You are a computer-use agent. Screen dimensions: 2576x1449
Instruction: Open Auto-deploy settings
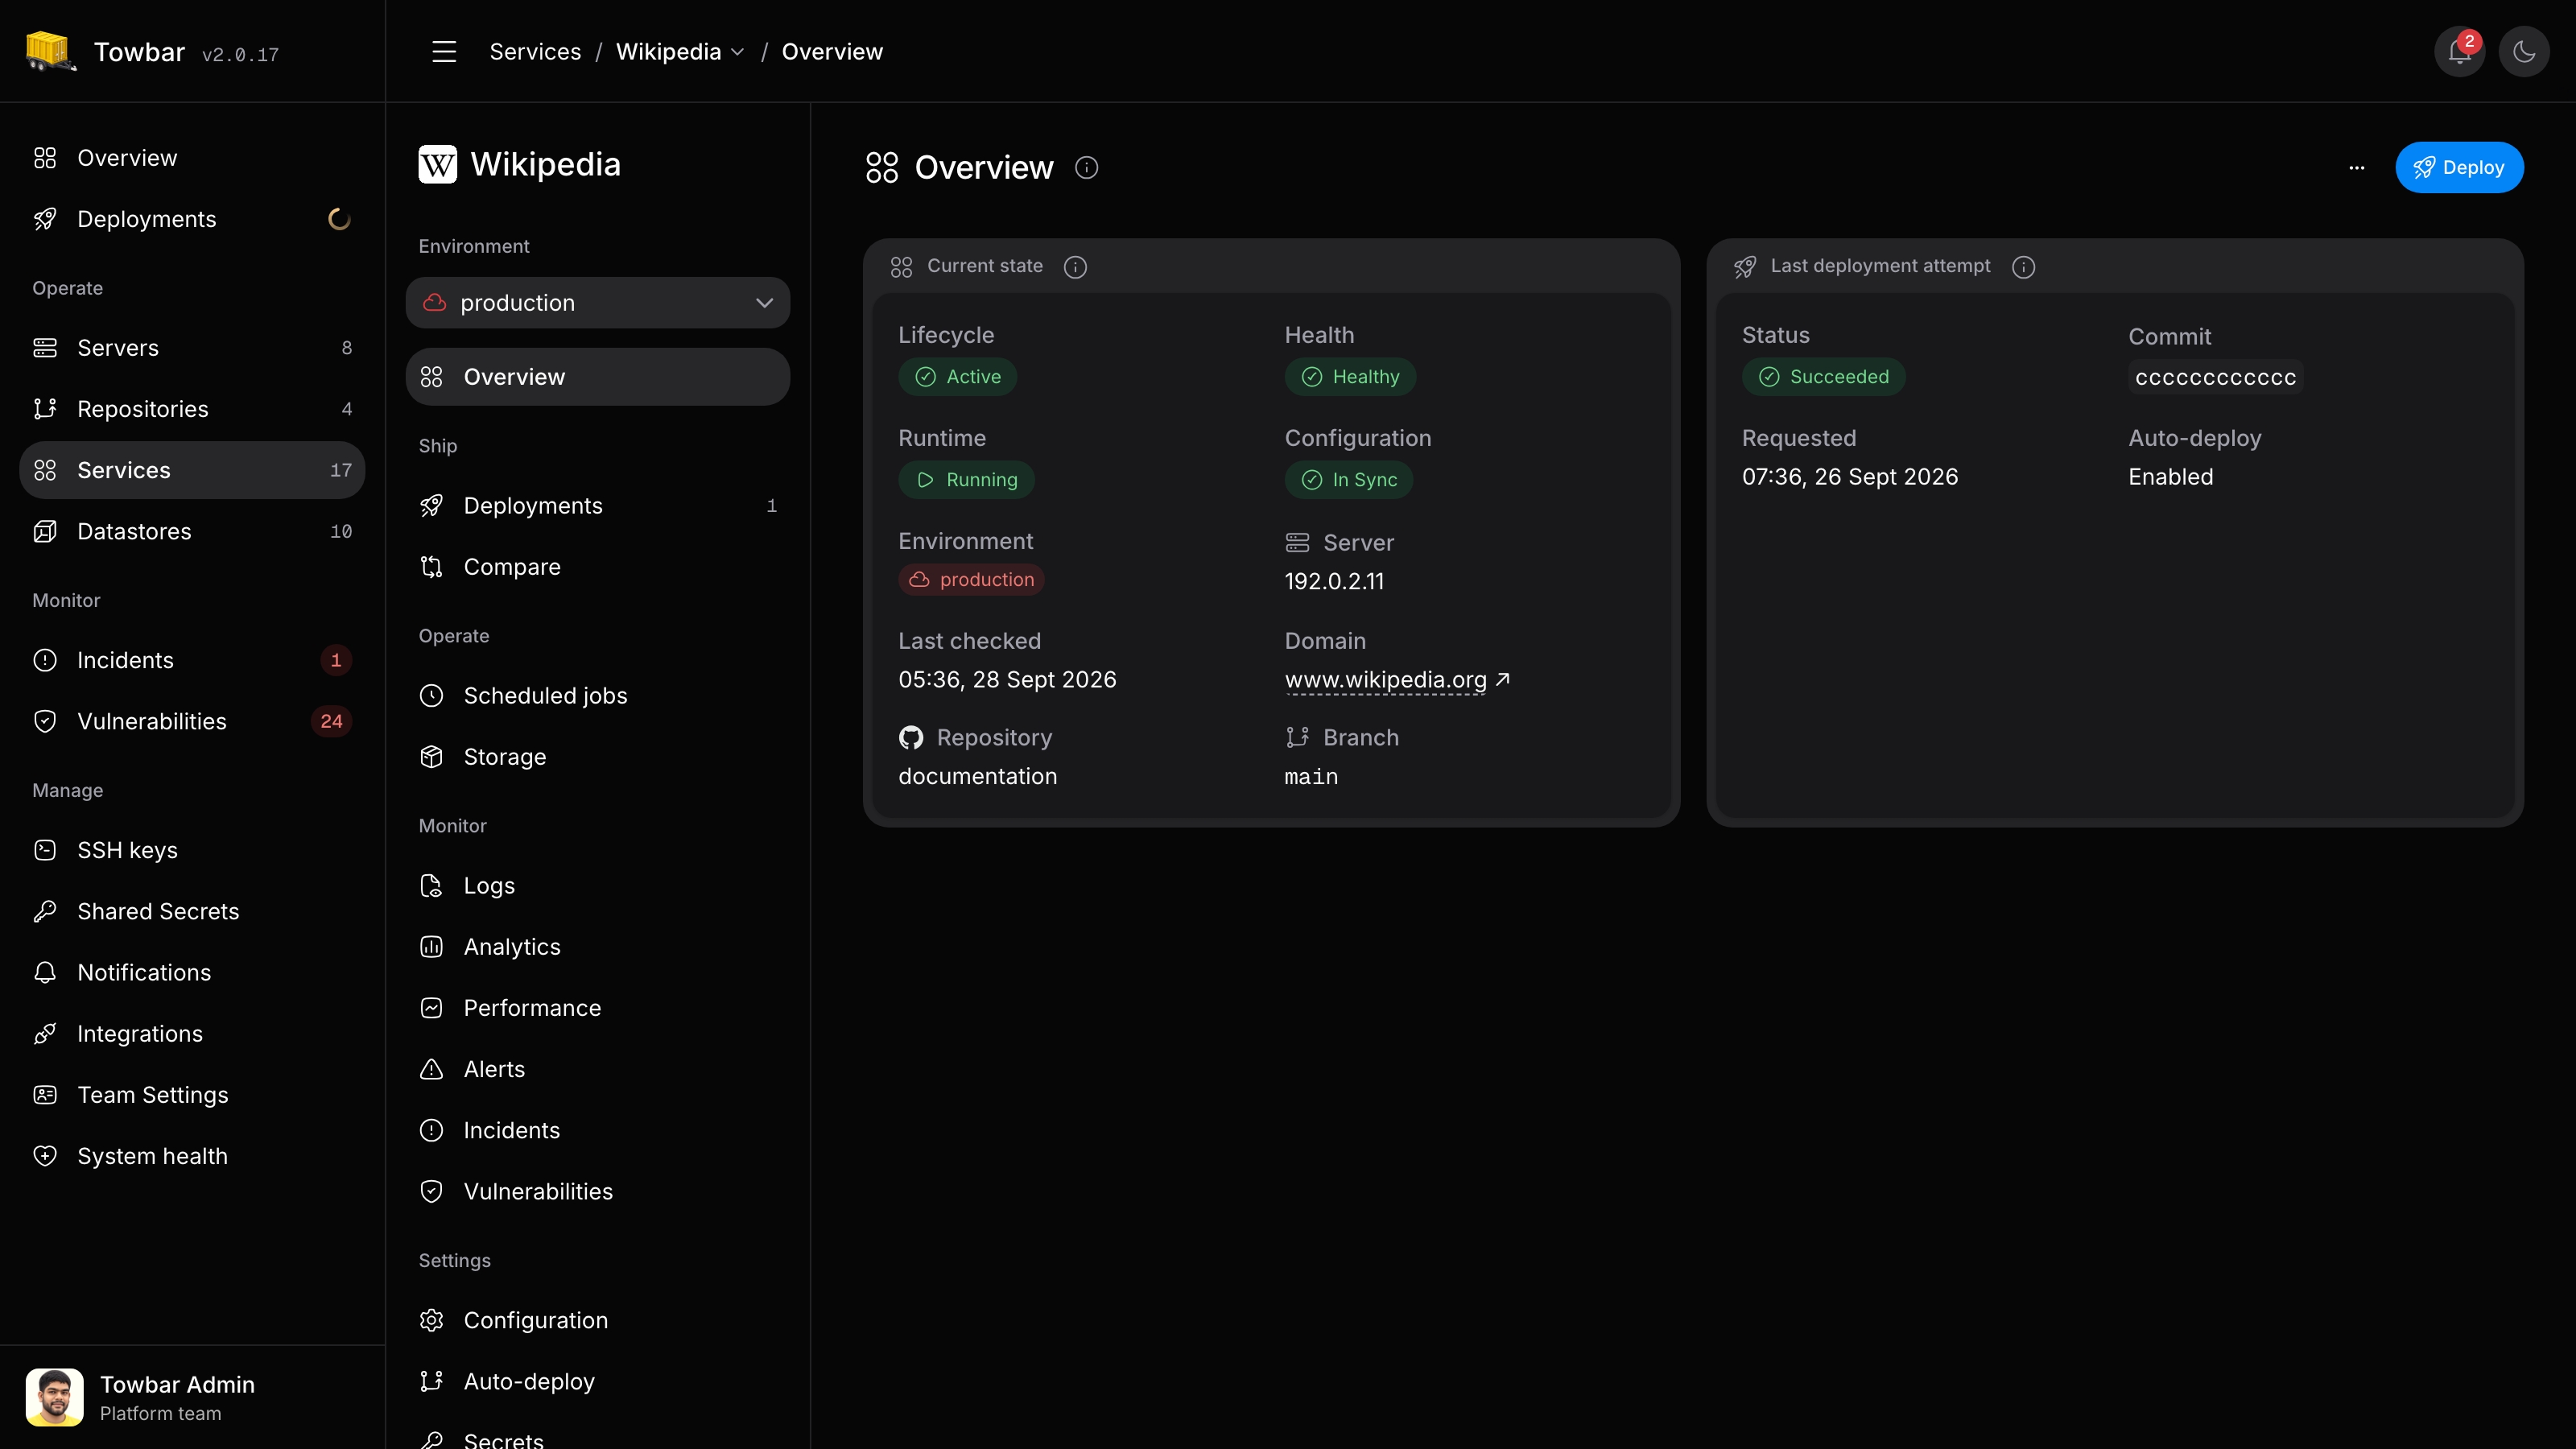pyautogui.click(x=598, y=1381)
